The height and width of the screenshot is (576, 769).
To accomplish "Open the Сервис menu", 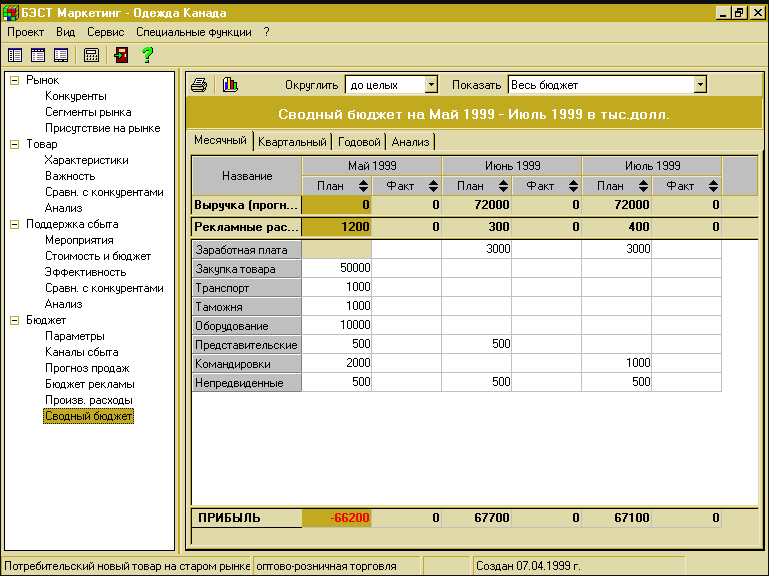I will (105, 32).
